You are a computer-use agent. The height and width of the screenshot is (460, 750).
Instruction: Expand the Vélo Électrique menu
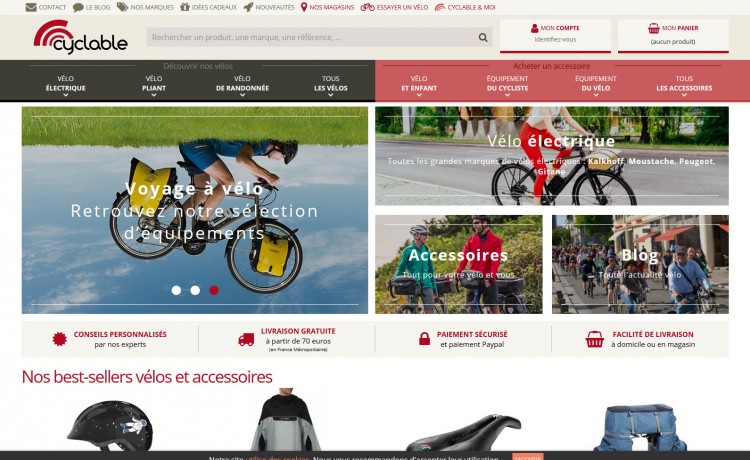click(66, 86)
